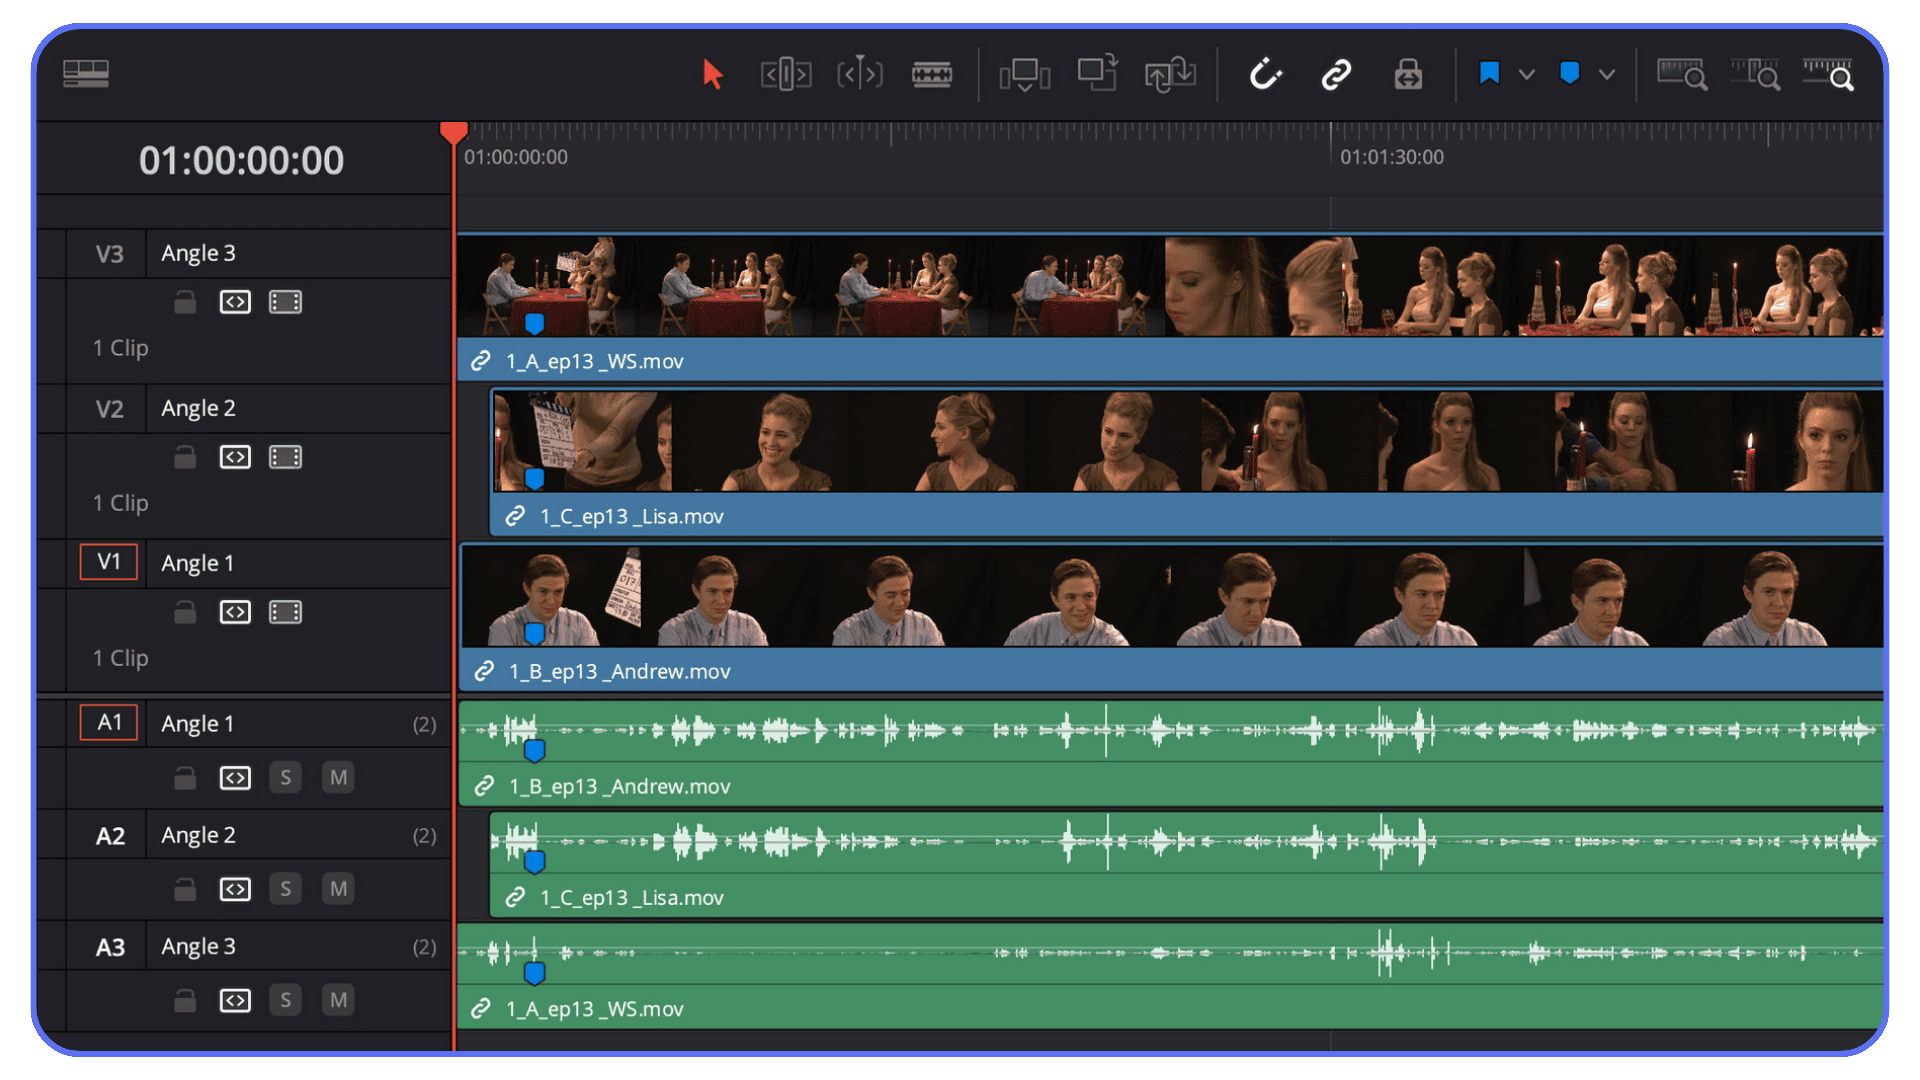Image resolution: width=1920 pixels, height=1080 pixels.
Task: Click the Position Lock icon
Action: pos(1407,73)
